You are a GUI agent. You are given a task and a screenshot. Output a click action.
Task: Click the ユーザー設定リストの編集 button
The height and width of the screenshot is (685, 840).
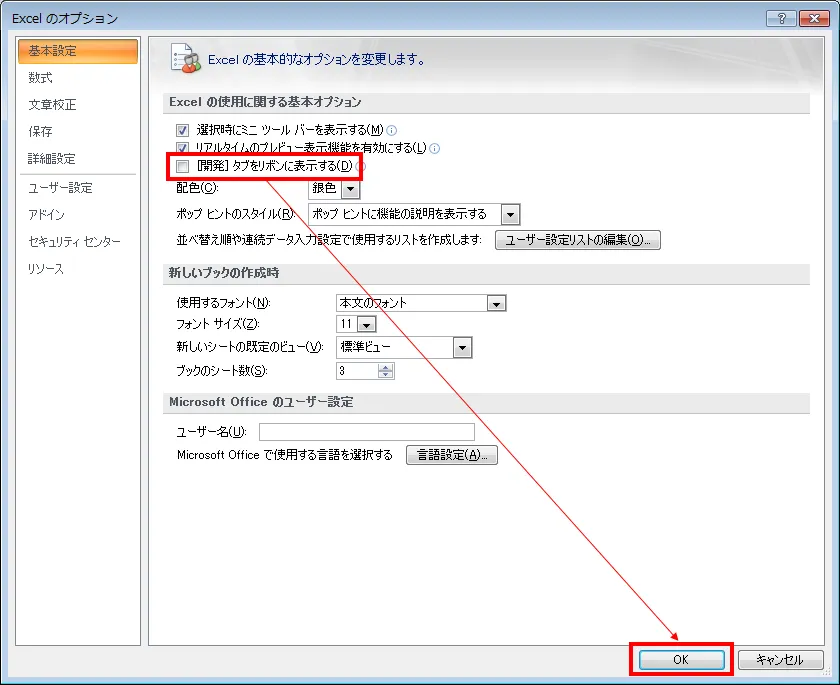click(x=578, y=240)
